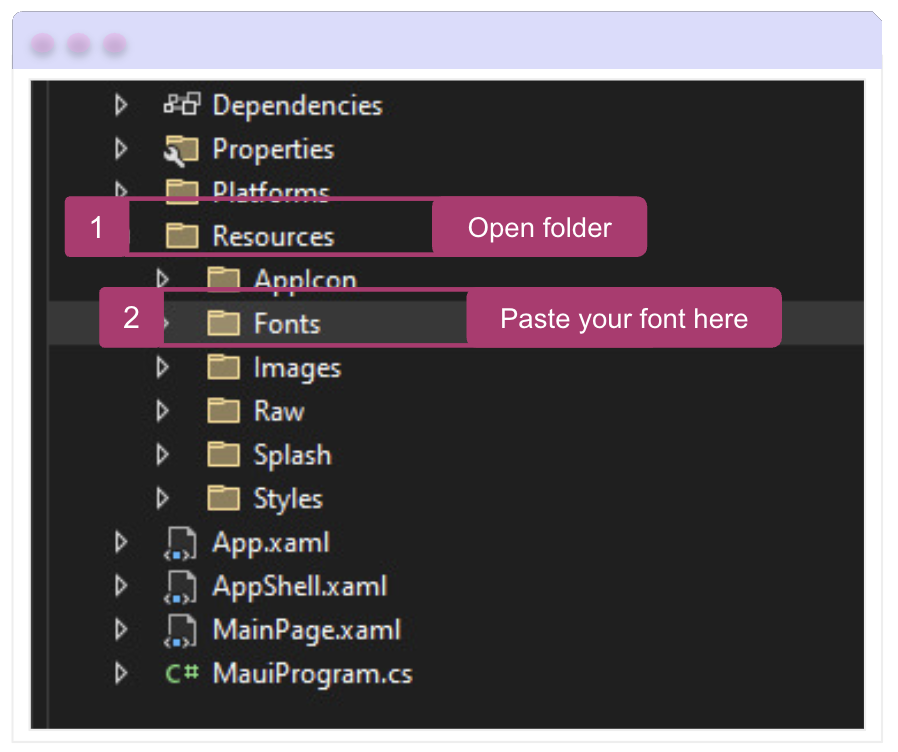Screen dimensions: 898x752
Task: Click the AppShell.xaml file icon
Action: (x=181, y=586)
